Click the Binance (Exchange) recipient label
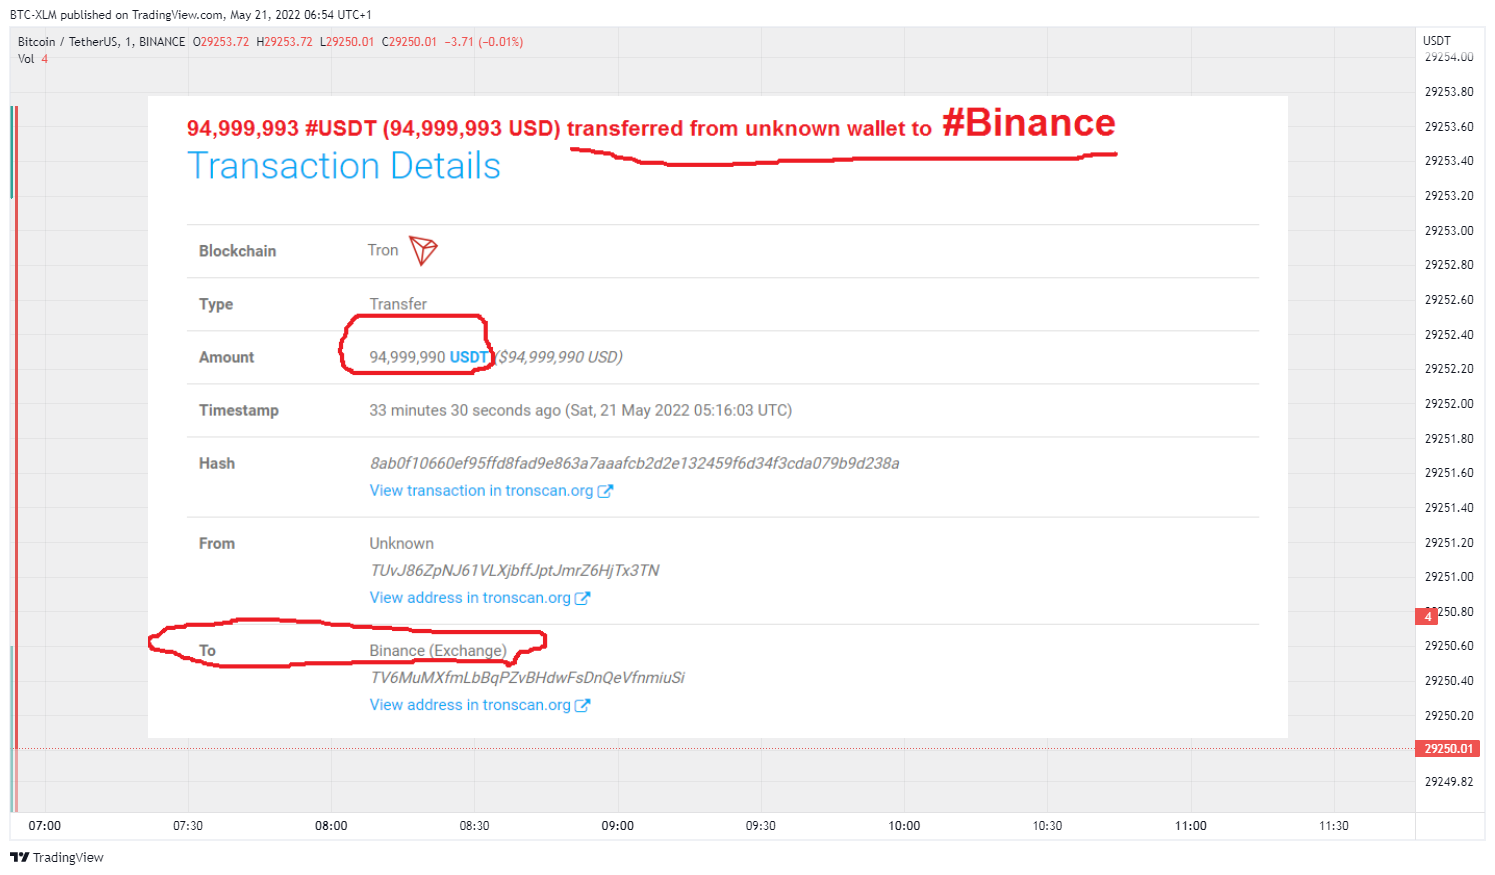The image size is (1495, 875). coord(438,651)
